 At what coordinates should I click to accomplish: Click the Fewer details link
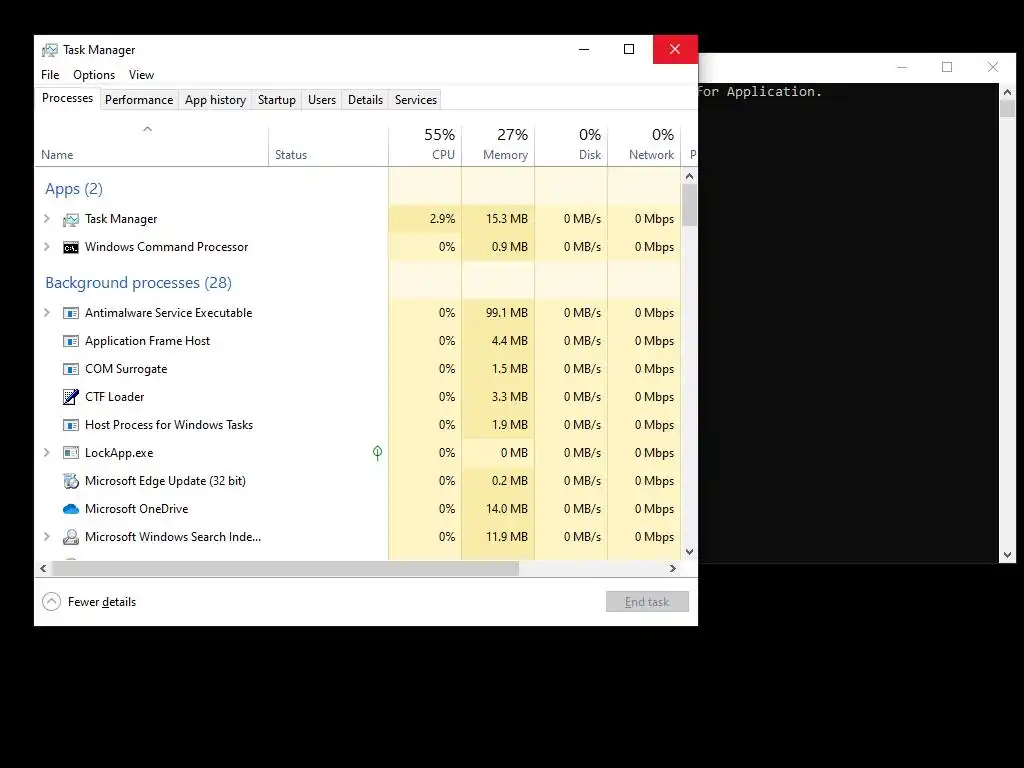(x=102, y=602)
